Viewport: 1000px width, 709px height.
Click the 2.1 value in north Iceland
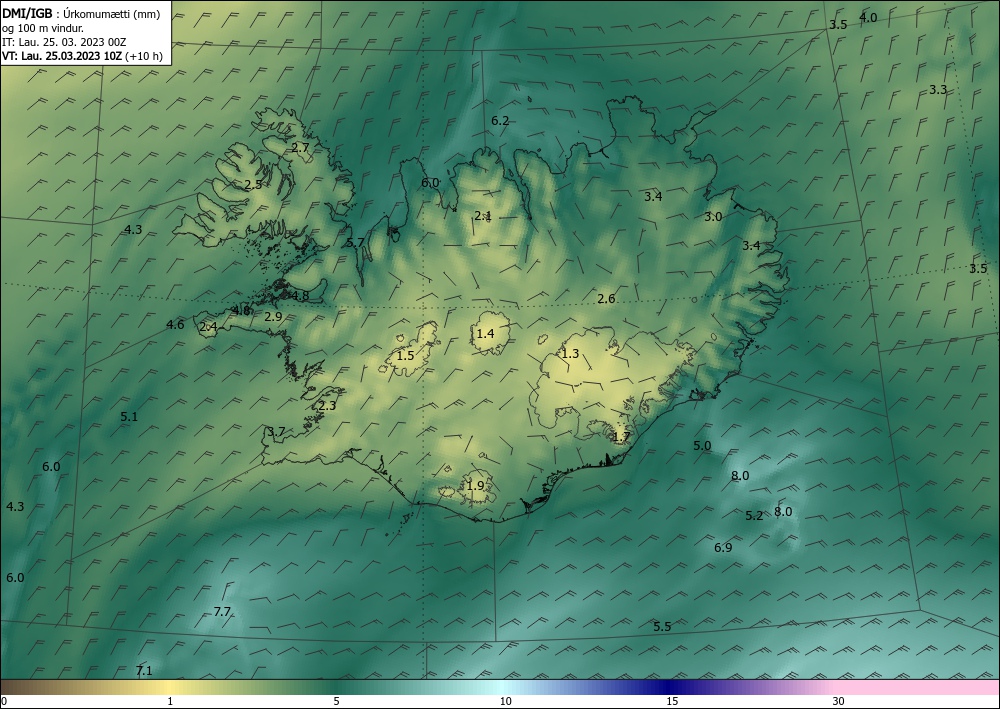[483, 216]
